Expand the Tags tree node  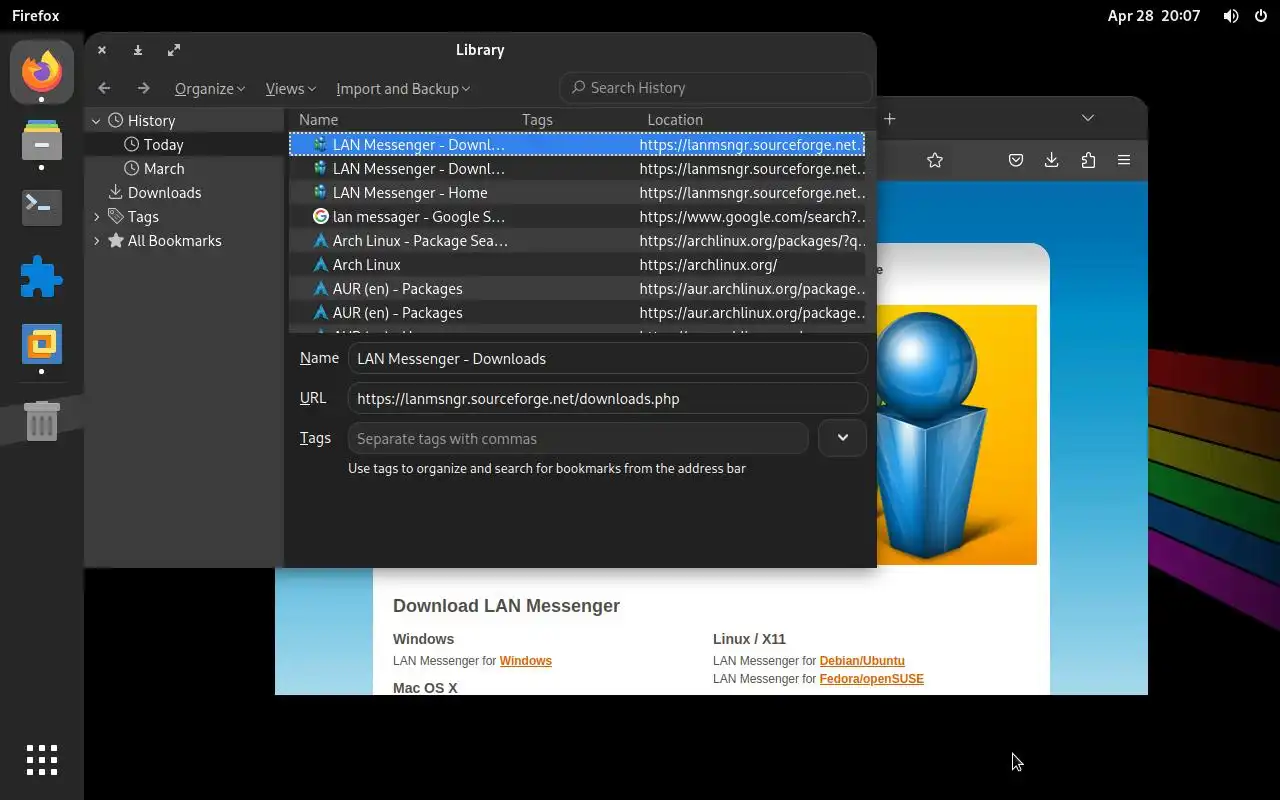96,216
